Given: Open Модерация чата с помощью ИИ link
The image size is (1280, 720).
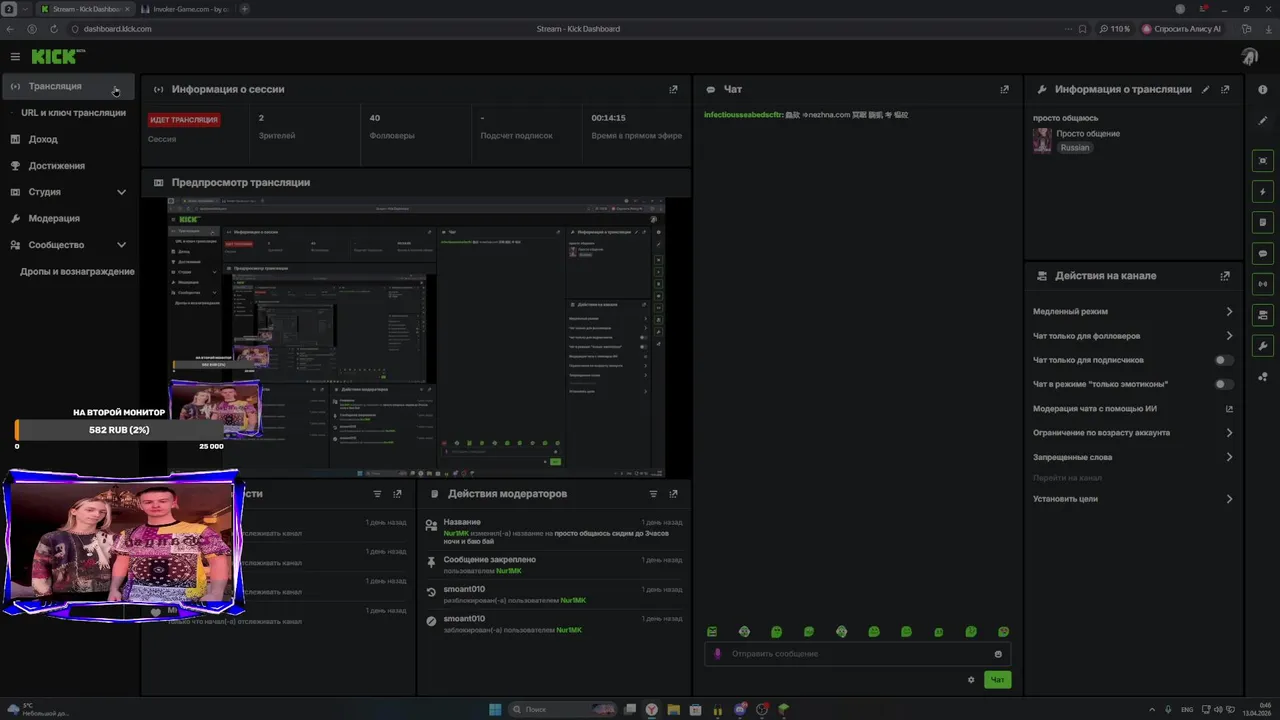Looking at the screenshot, I should point(1133,409).
